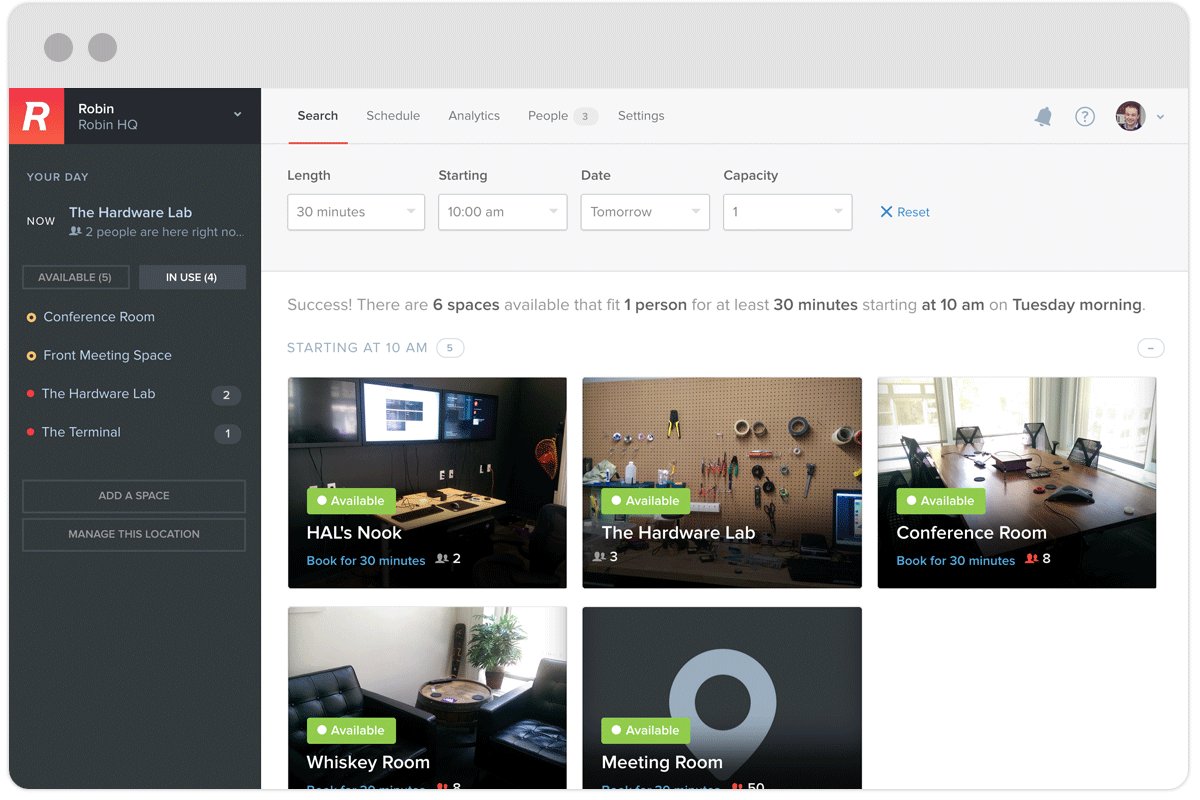The image size is (1200, 800).
Task: Open the Capacity dropdown showing 1
Action: tap(788, 212)
